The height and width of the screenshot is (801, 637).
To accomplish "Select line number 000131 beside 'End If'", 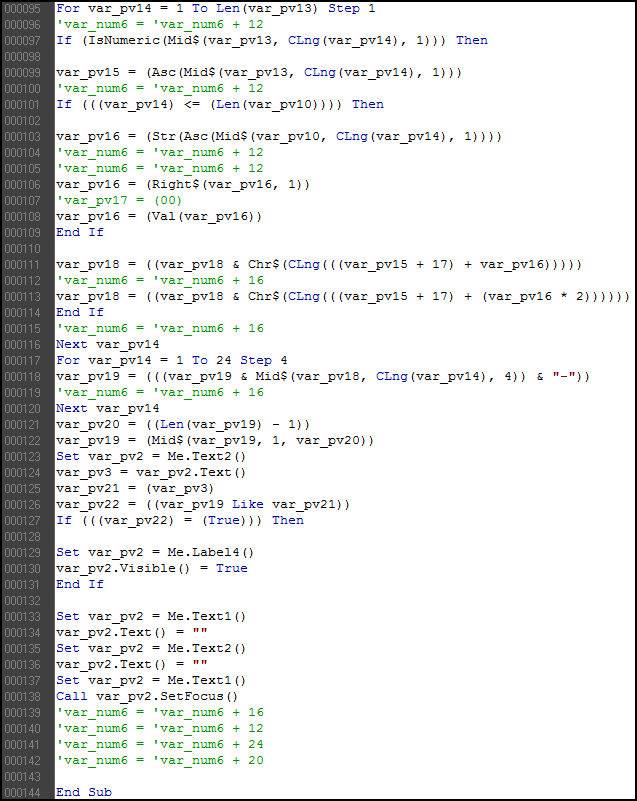I will pos(22,585).
